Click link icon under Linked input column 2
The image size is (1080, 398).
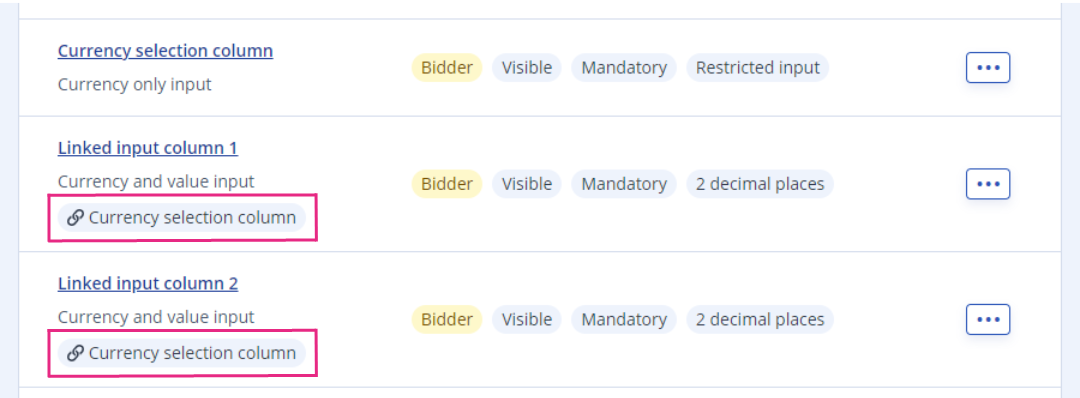(75, 354)
